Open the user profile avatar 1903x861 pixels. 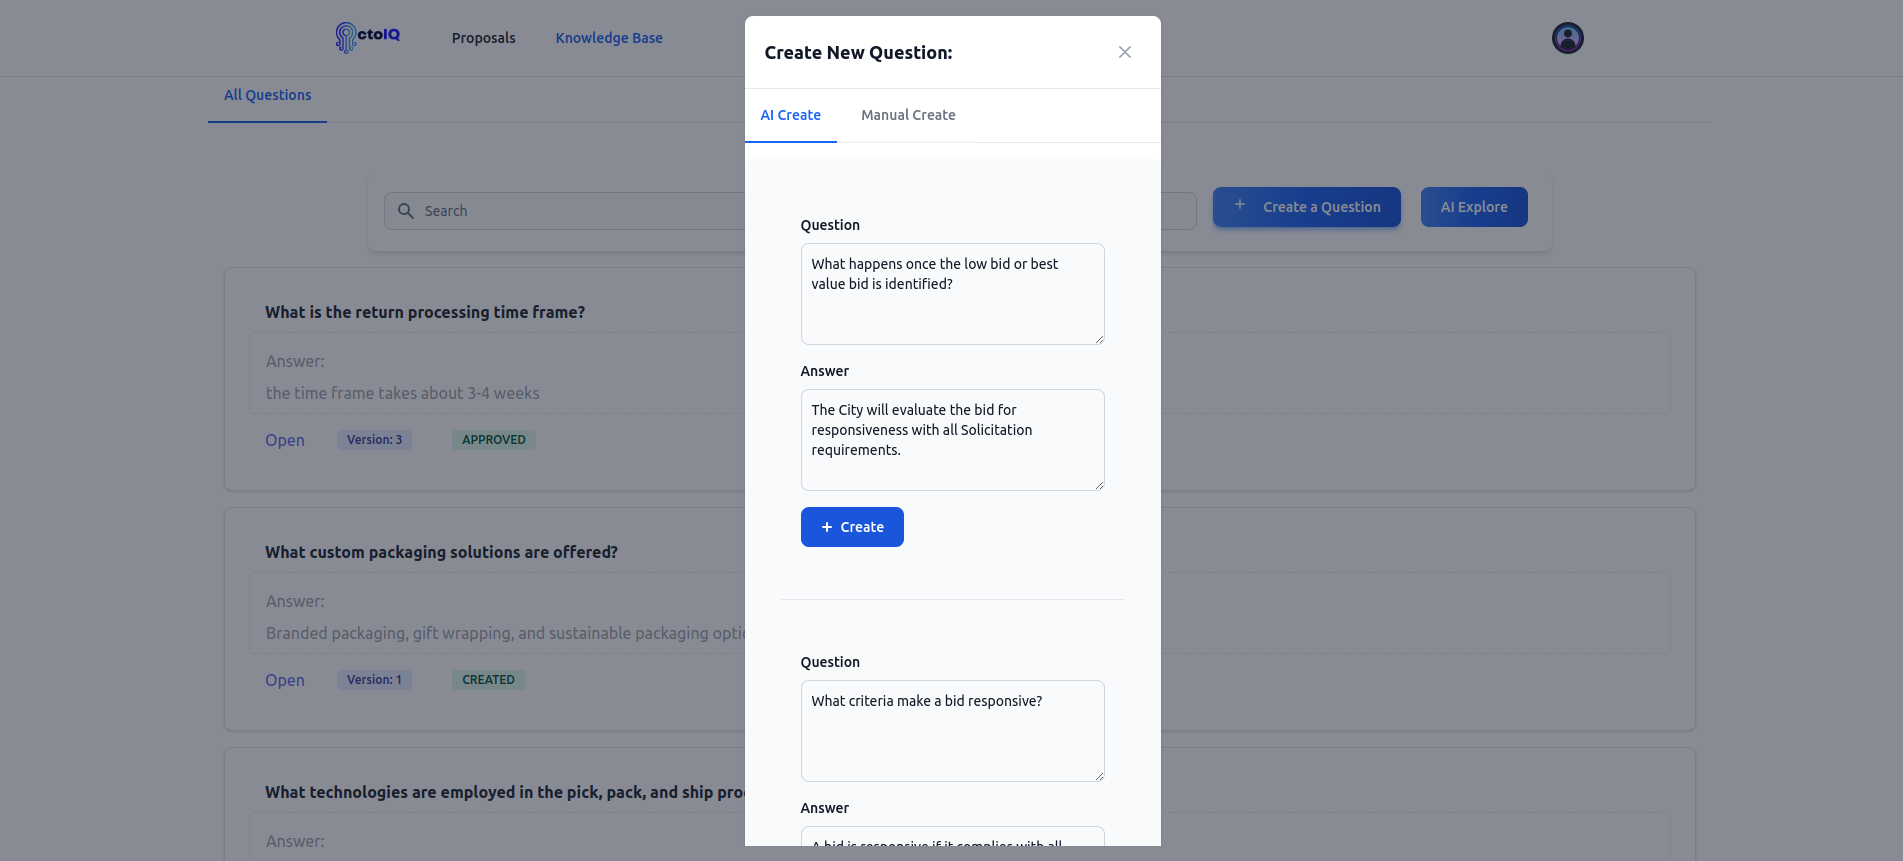coord(1567,38)
